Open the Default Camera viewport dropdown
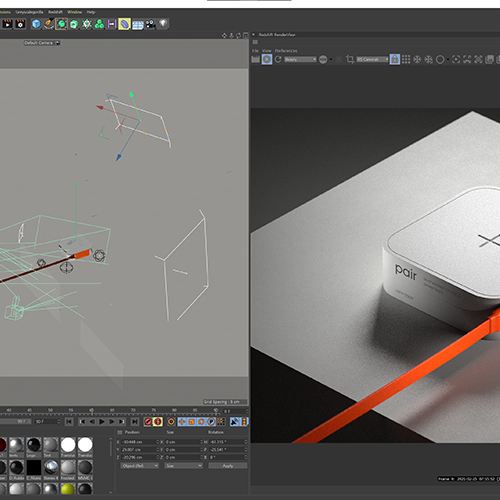Image resolution: width=500 pixels, height=500 pixels. [42, 43]
